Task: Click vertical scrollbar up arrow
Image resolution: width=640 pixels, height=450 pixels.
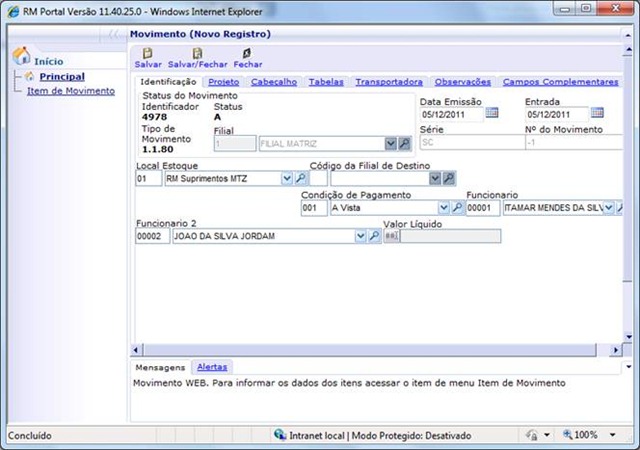Action: point(628,50)
